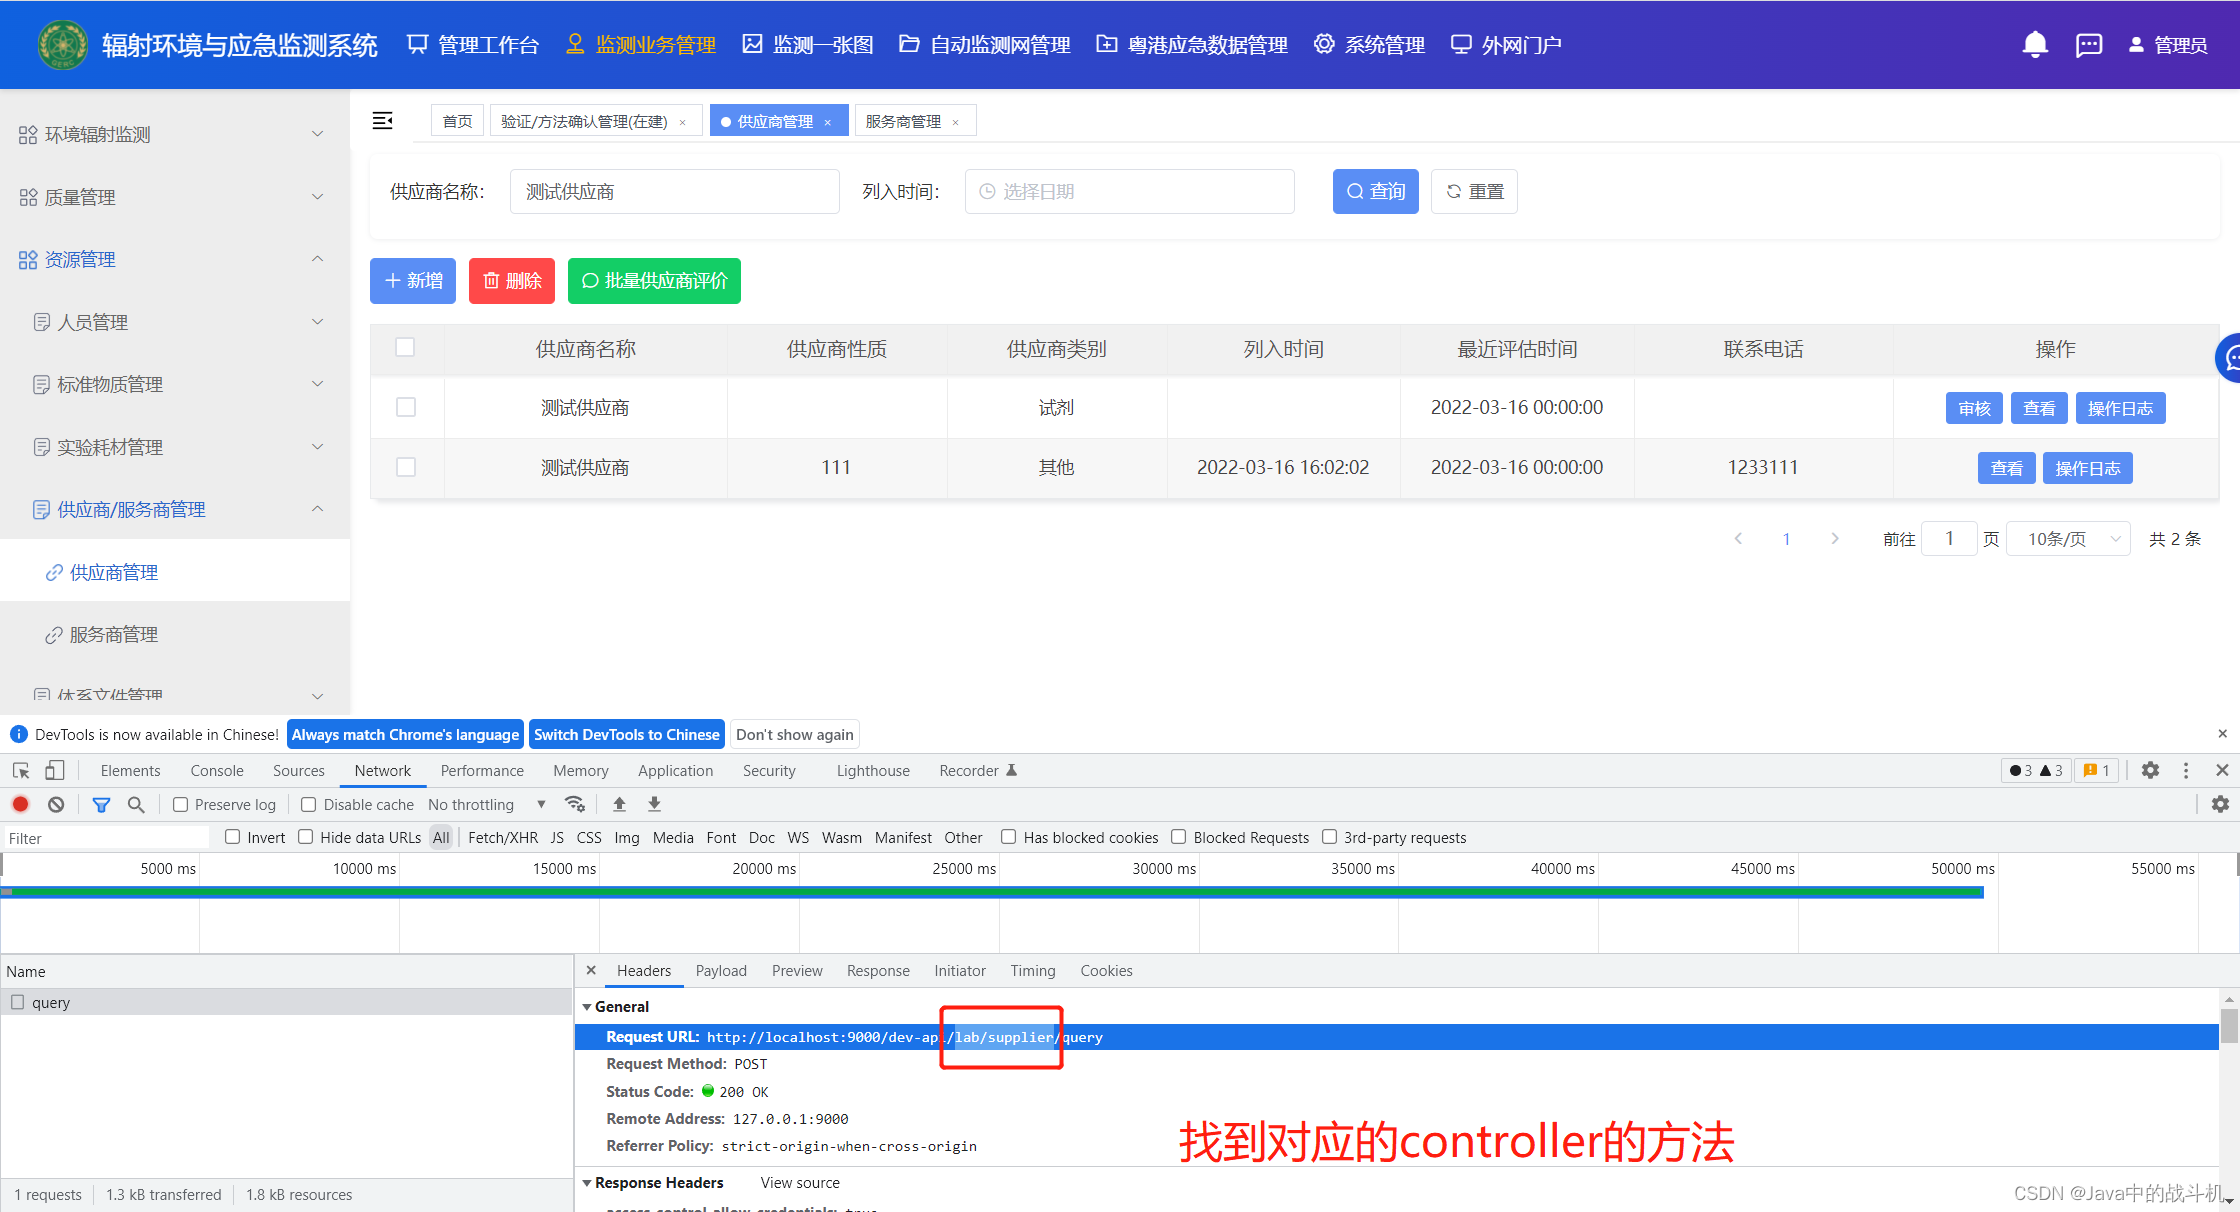
Task: Open the 10条/页 page size dropdown
Action: pyautogui.click(x=2068, y=539)
